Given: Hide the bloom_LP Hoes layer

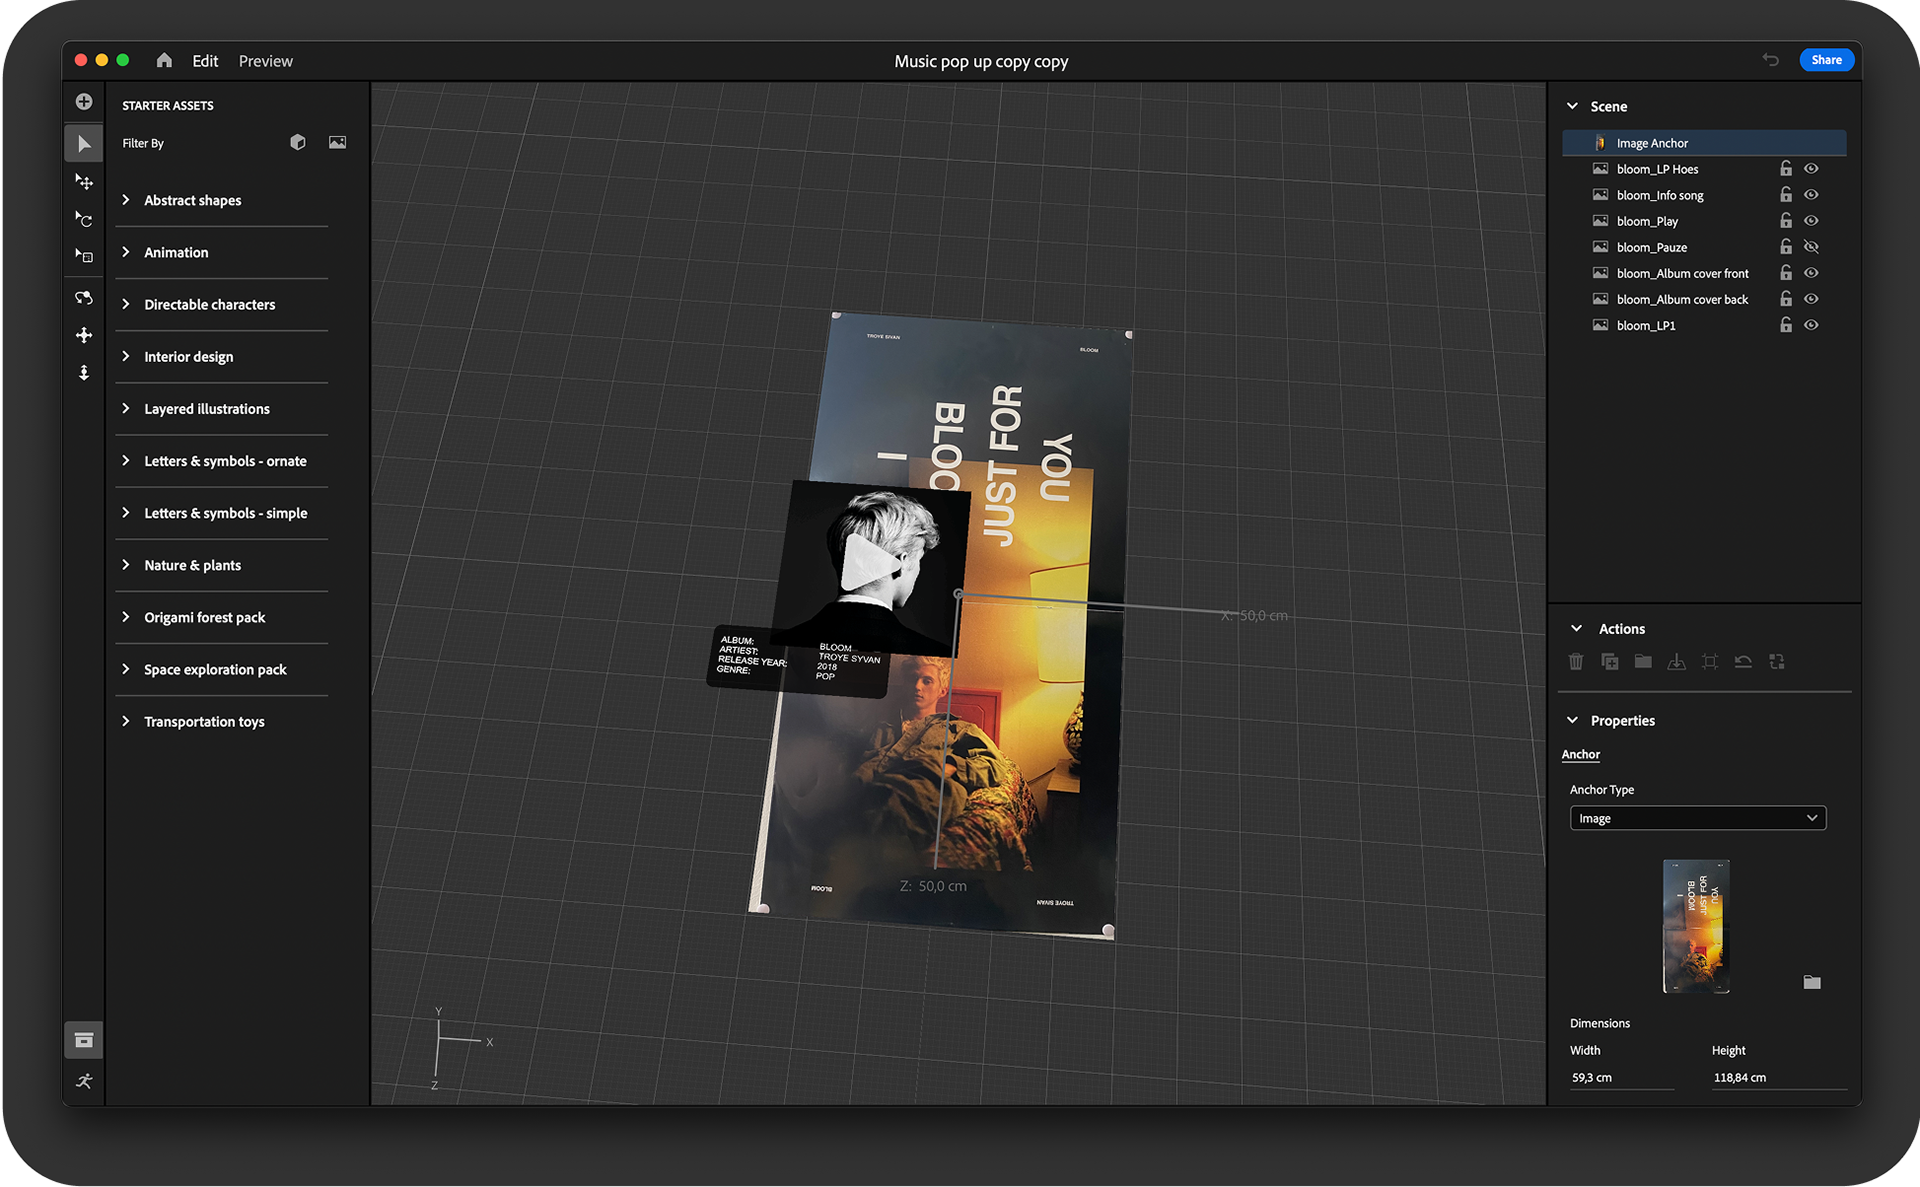Looking at the screenshot, I should tap(1811, 169).
